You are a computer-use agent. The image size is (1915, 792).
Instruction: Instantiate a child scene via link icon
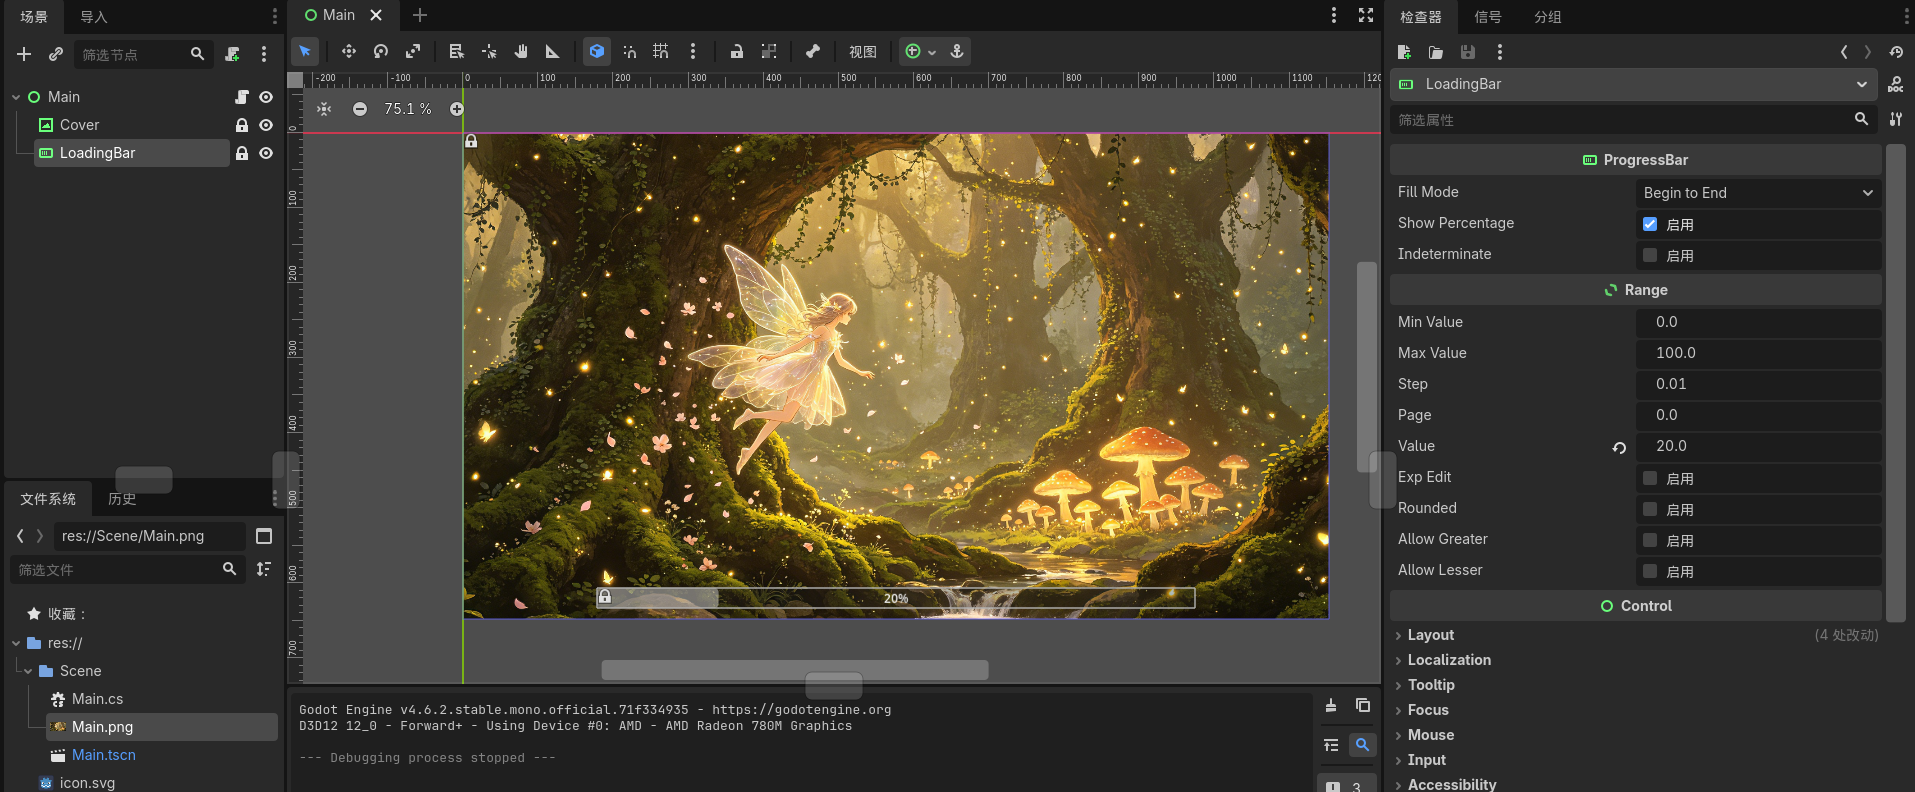(56, 54)
